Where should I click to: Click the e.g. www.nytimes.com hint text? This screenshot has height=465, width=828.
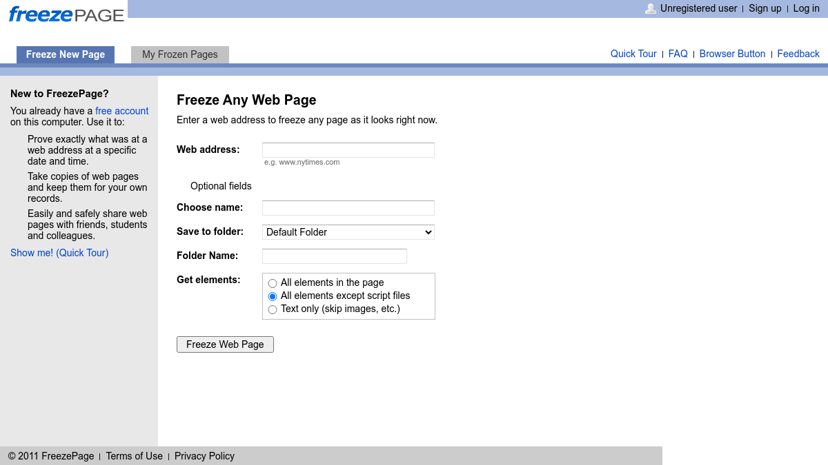pos(302,162)
